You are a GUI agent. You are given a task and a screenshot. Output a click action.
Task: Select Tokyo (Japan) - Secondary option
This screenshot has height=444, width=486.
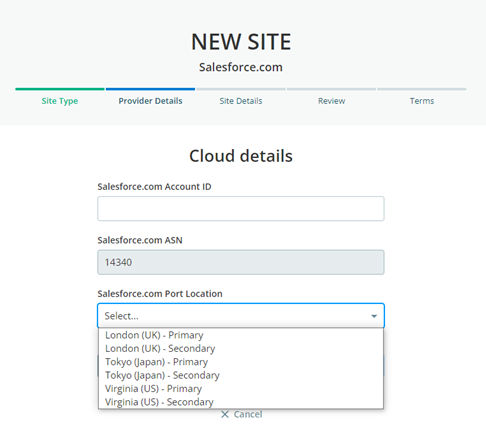click(241, 375)
